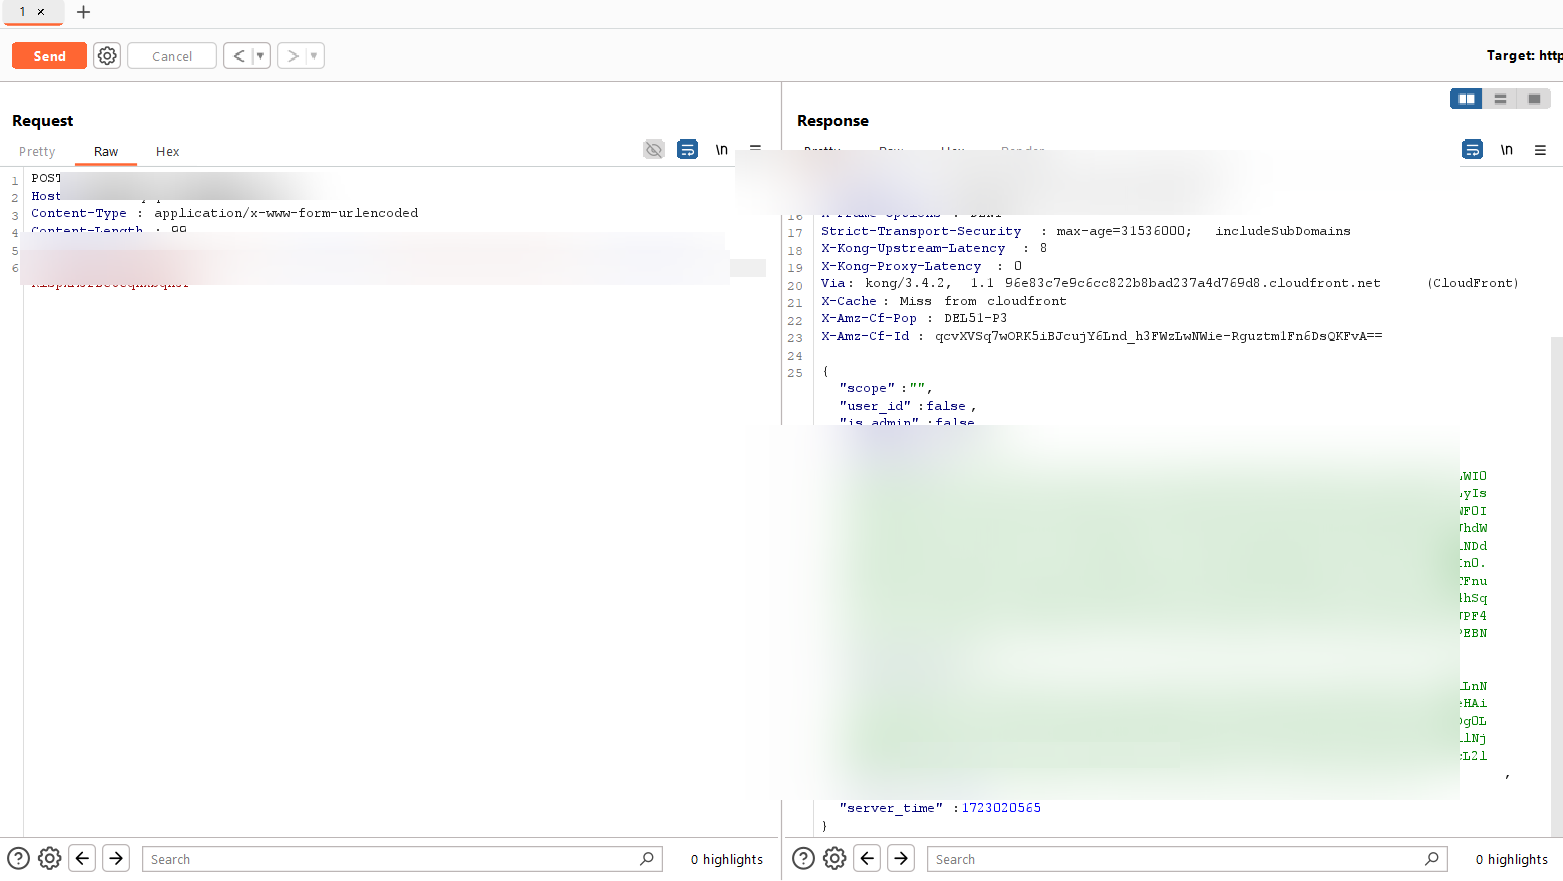This screenshot has height=881, width=1563.
Task: Open response panel hamburger menu
Action: [x=1540, y=150]
